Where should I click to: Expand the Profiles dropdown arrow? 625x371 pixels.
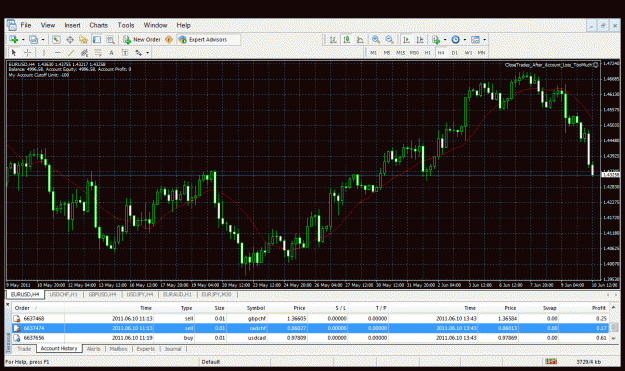[x=43, y=40]
